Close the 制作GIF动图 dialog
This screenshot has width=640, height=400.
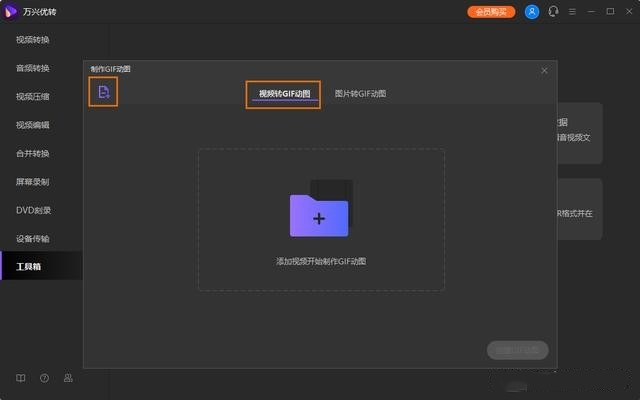(544, 70)
